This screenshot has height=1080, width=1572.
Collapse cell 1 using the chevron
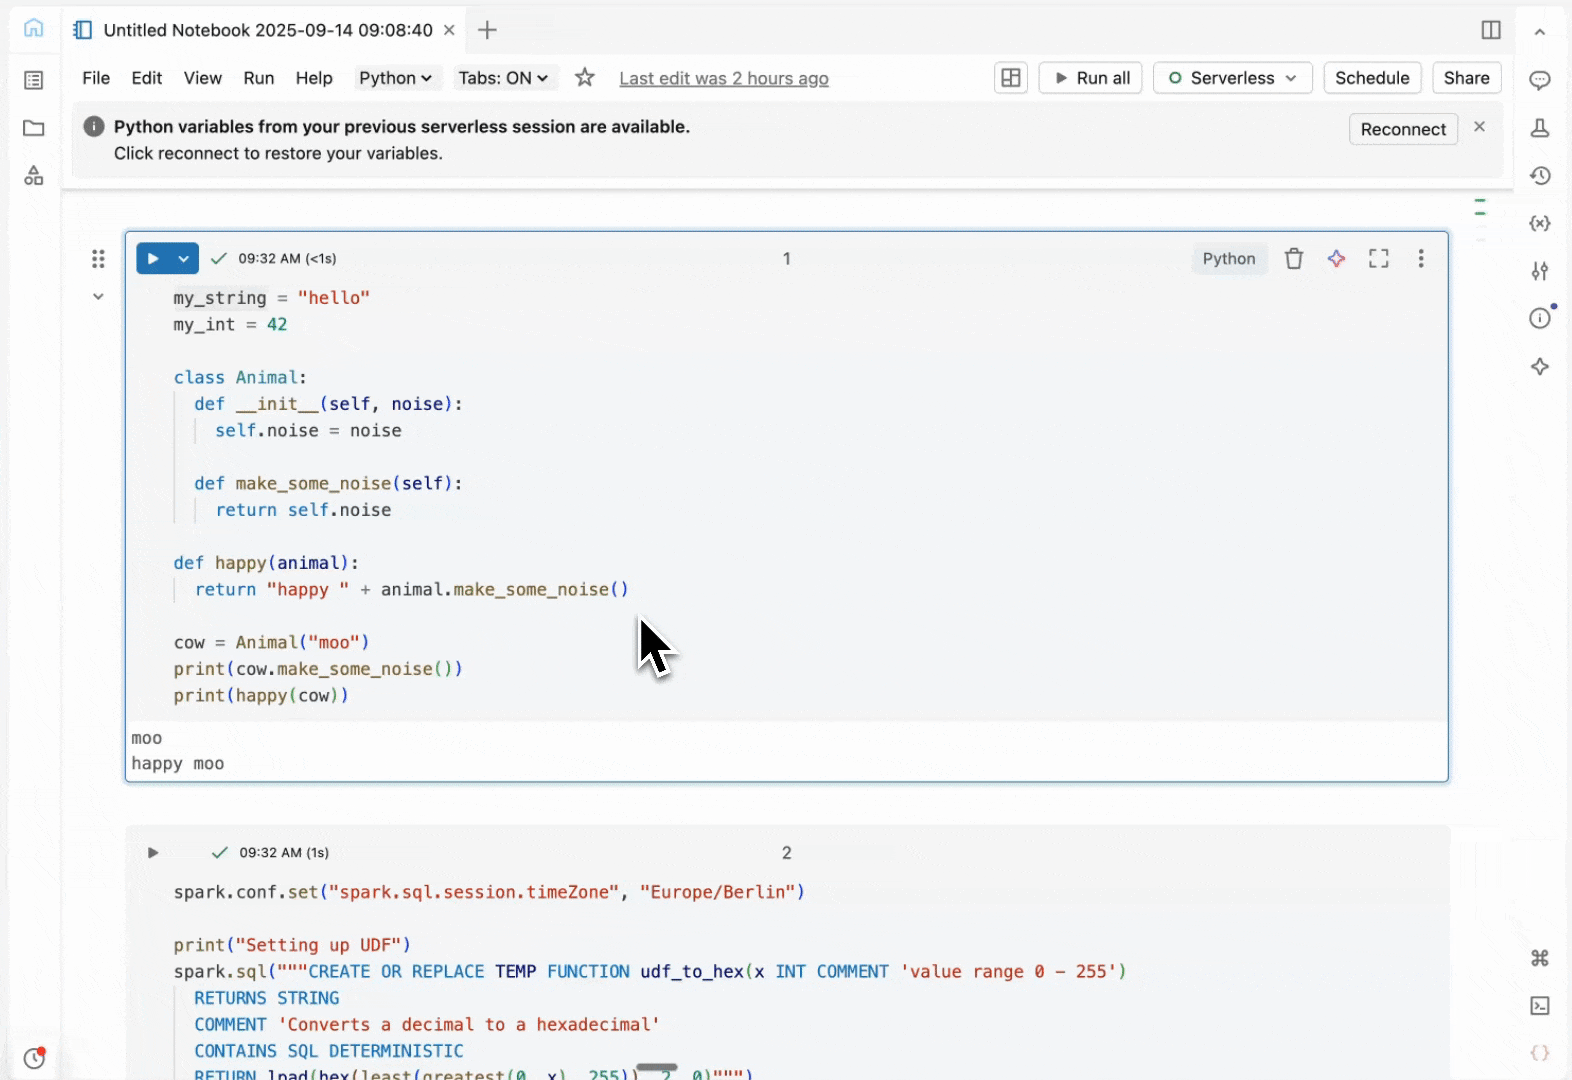98,296
